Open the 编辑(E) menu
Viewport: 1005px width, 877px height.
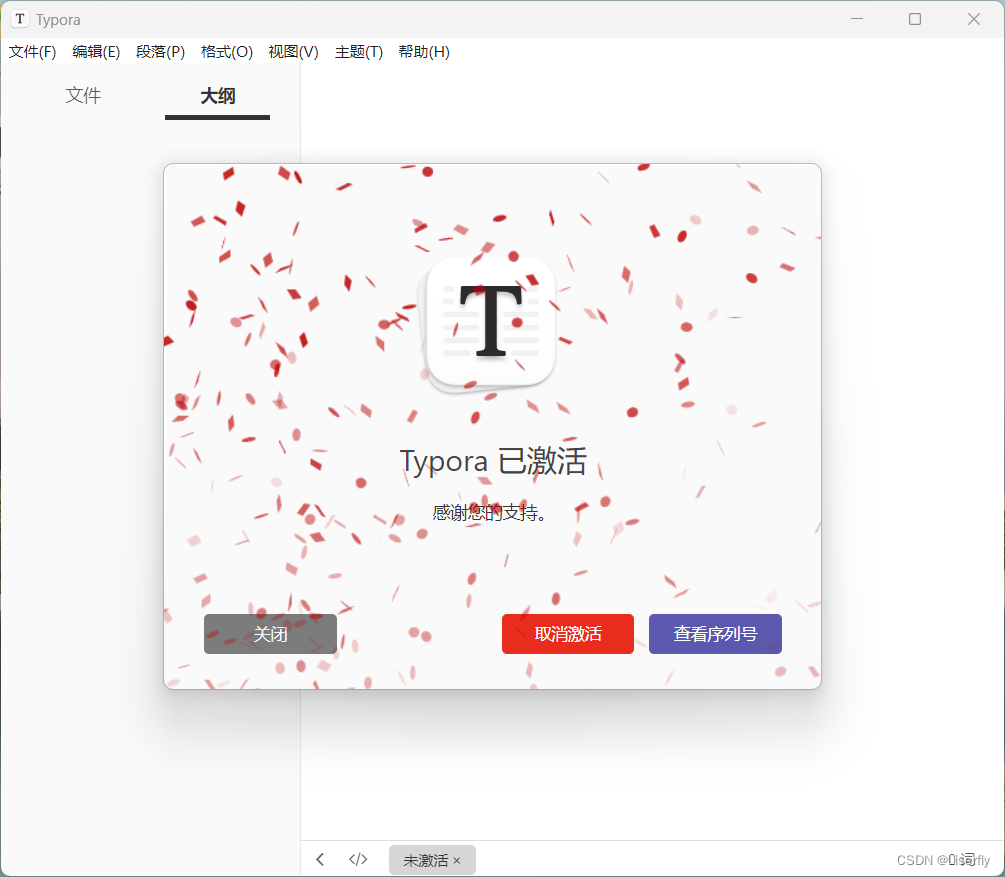tap(96, 52)
